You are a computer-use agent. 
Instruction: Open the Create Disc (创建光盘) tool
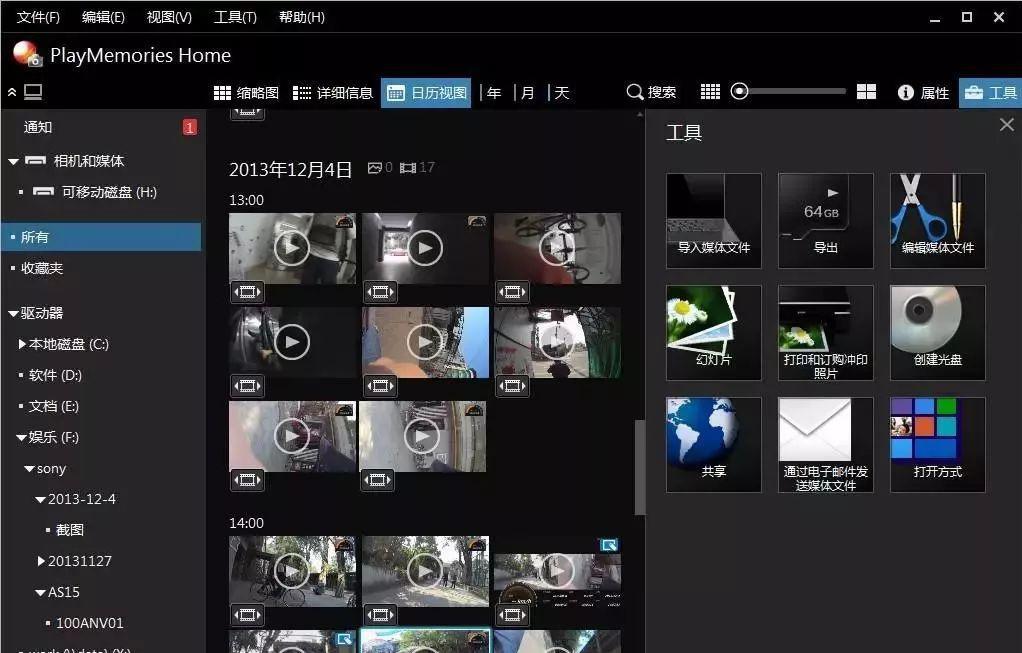click(x=938, y=333)
